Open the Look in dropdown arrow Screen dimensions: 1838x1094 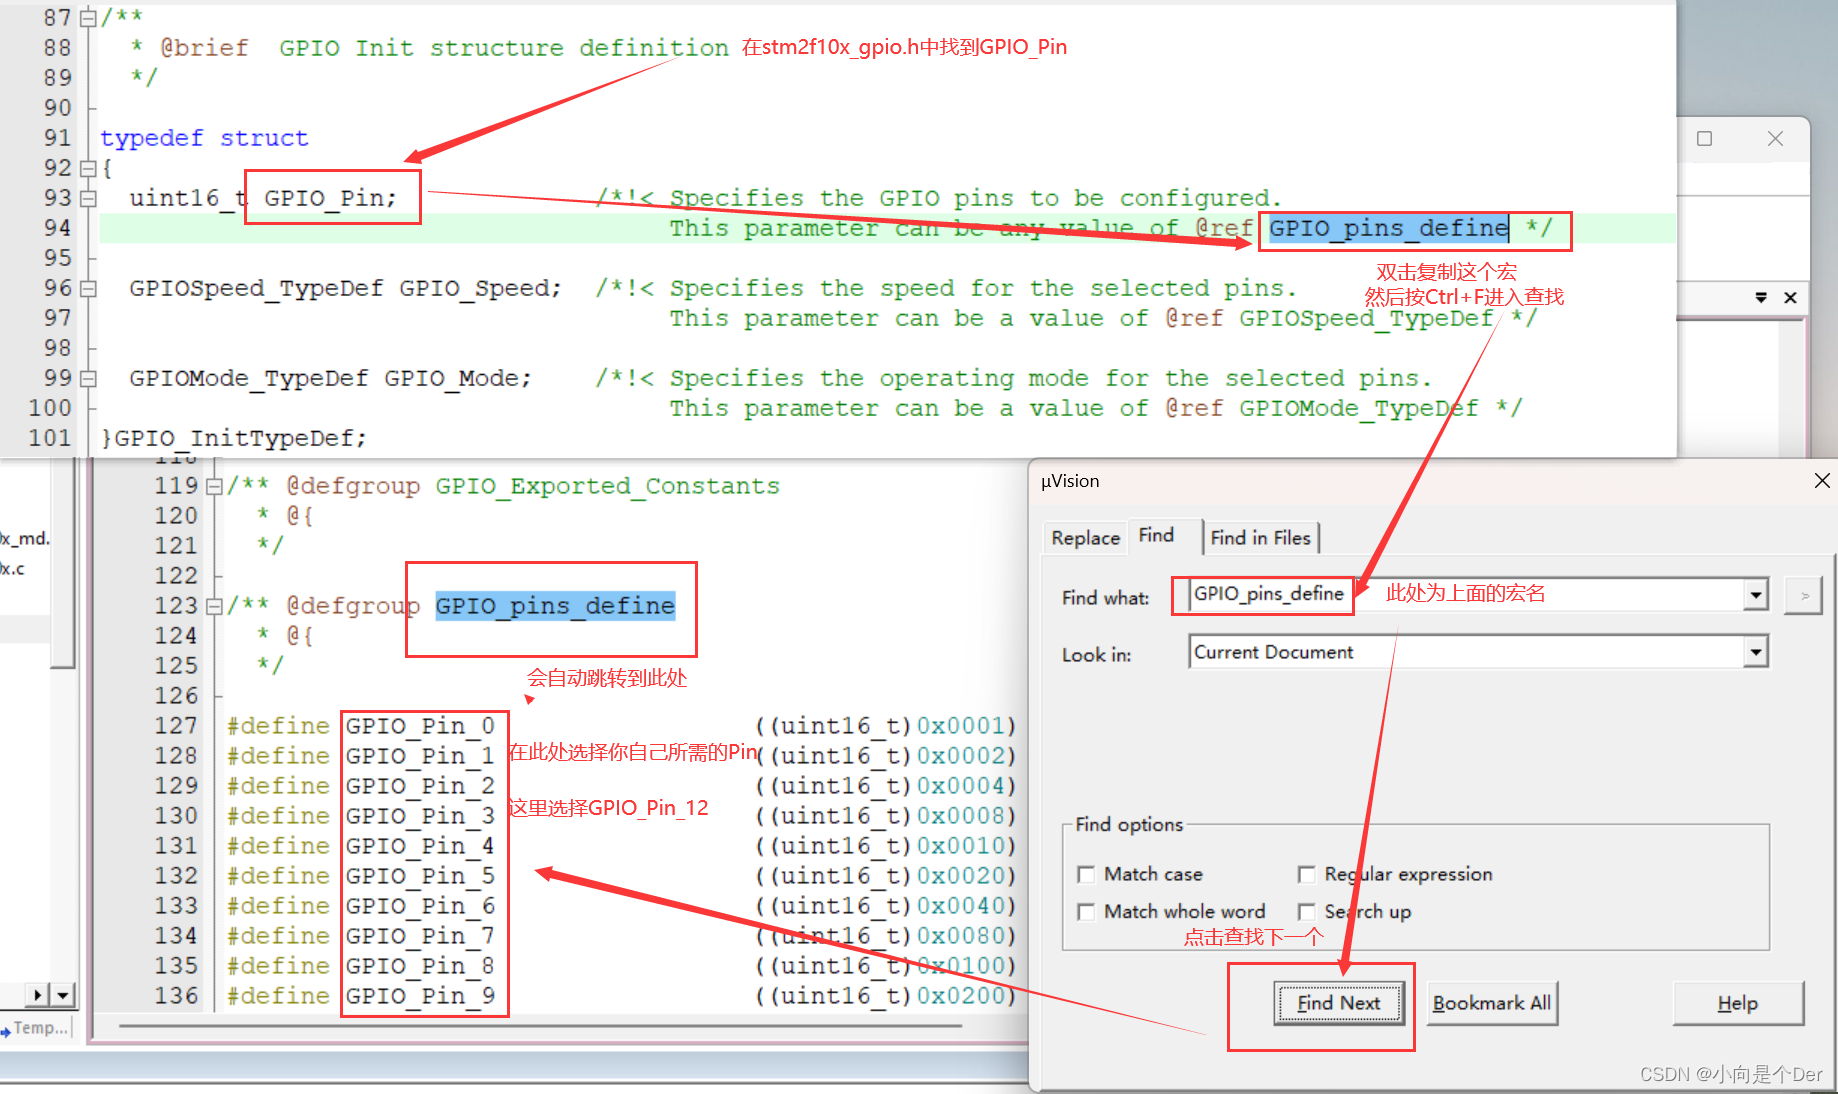[1756, 652]
